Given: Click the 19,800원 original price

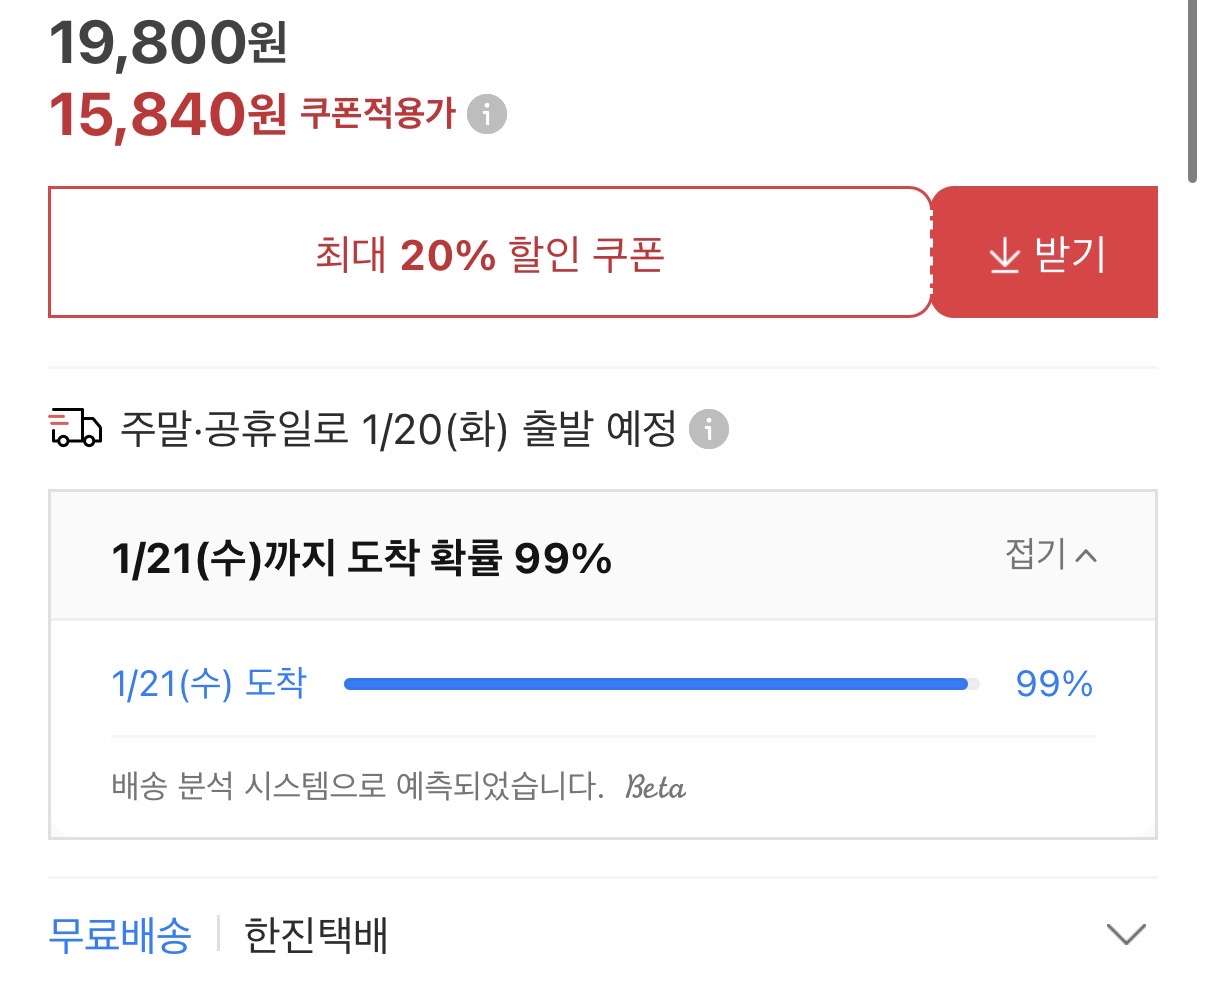Looking at the screenshot, I should 167,42.
